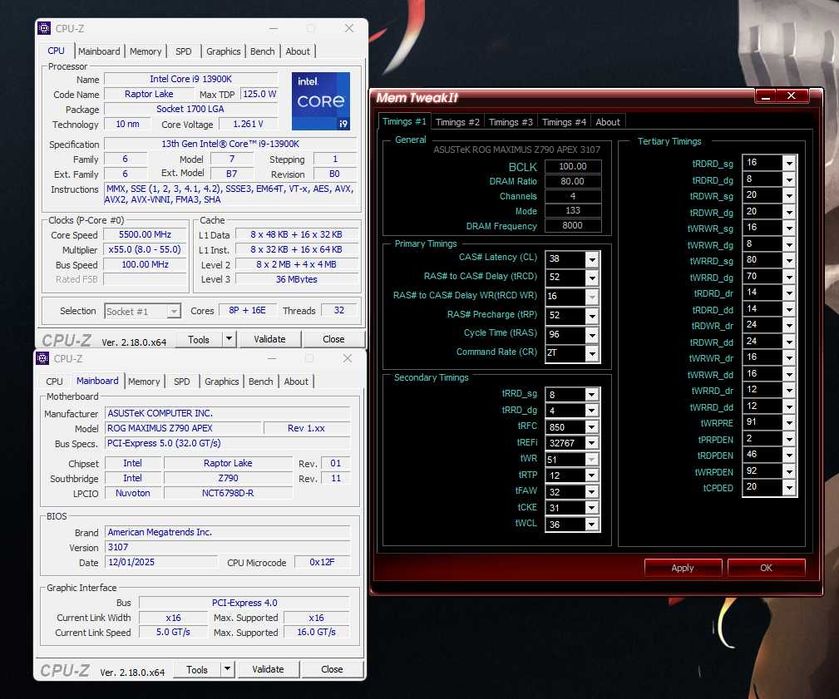Expand tWRRD_dg dropdown showing 70
This screenshot has height=699, width=839.
point(789,277)
